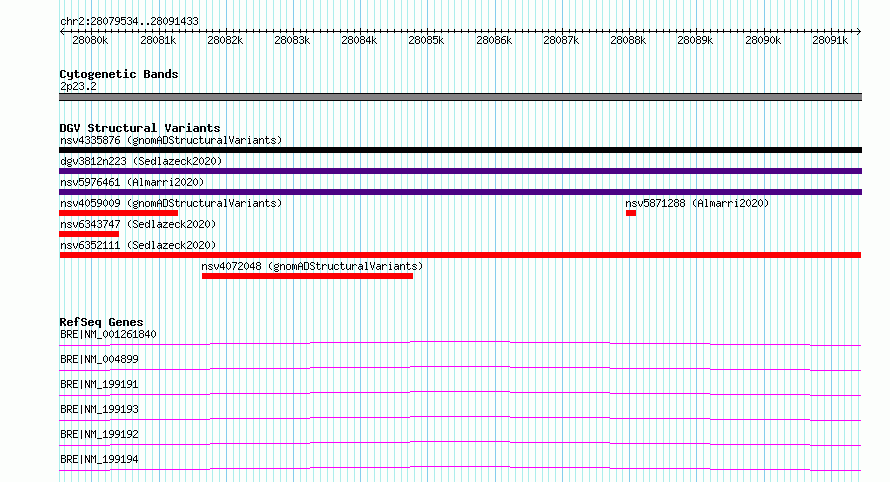
Task: Open the nsv6343747 (Sedlazeck2020) label
Action: (138, 224)
